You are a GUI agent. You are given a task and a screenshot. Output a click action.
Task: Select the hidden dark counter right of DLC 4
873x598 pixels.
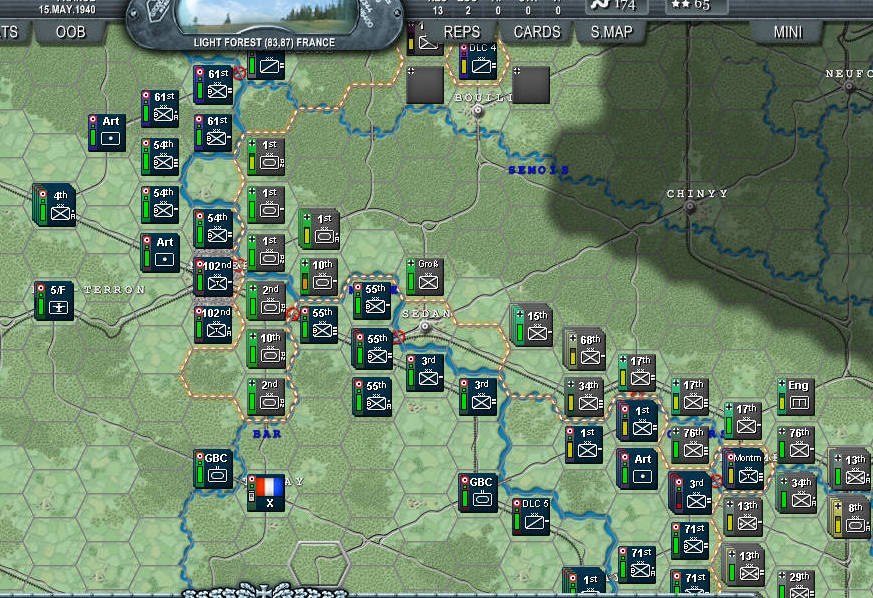pyautogui.click(x=531, y=85)
